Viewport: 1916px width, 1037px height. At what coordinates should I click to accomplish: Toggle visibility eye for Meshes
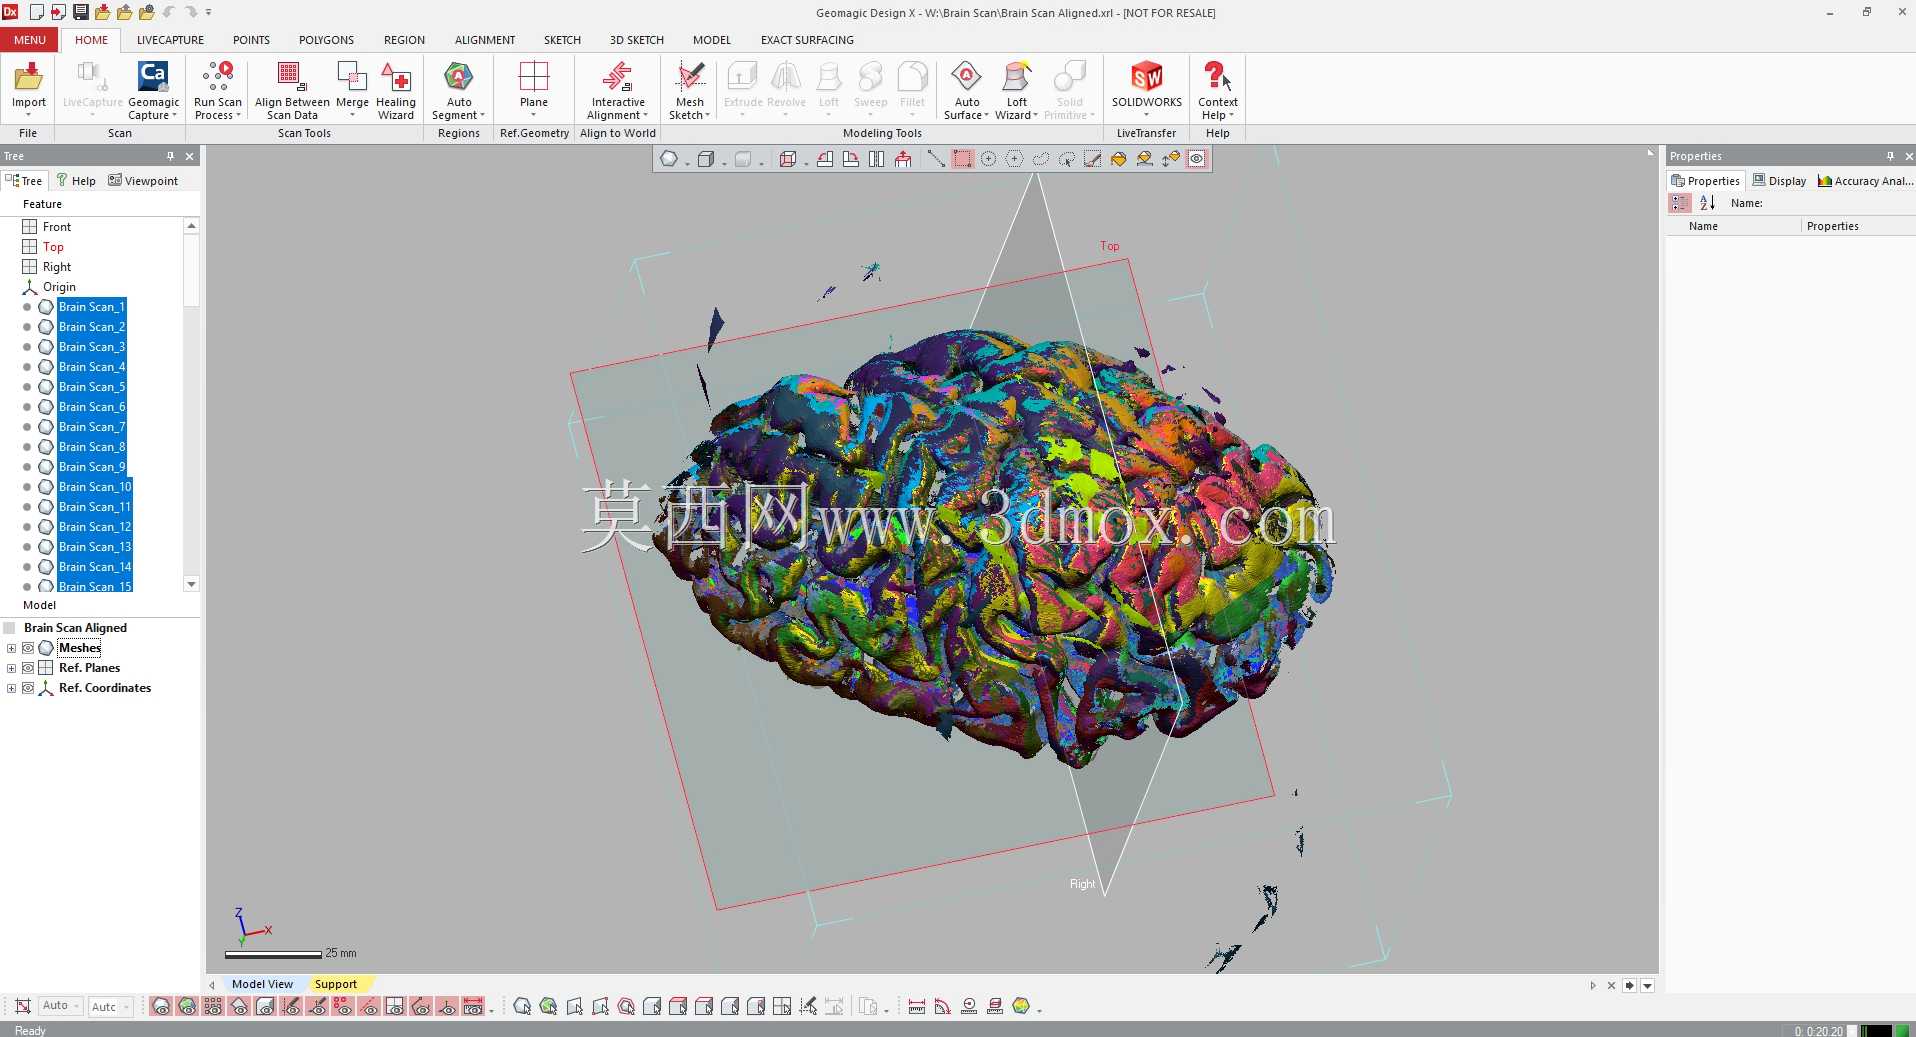28,648
